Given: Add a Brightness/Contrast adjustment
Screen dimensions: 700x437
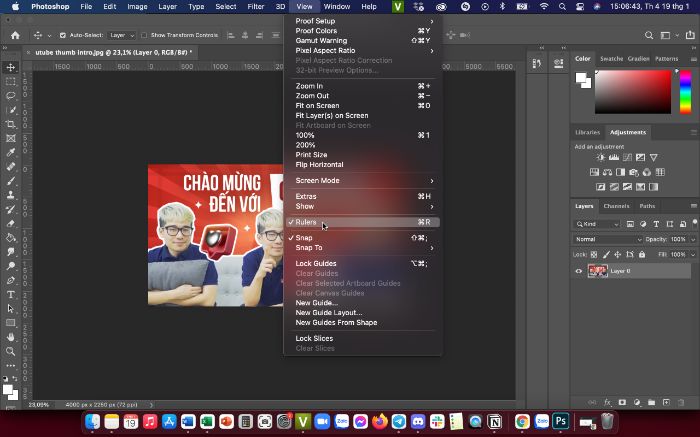Looking at the screenshot, I should [x=601, y=158].
